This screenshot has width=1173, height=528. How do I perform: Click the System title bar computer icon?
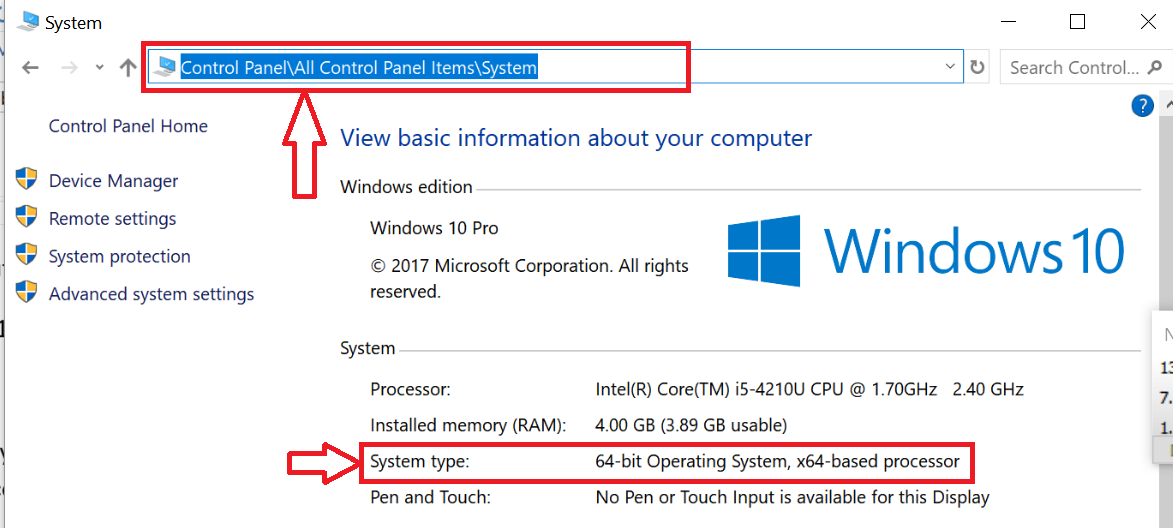point(28,22)
